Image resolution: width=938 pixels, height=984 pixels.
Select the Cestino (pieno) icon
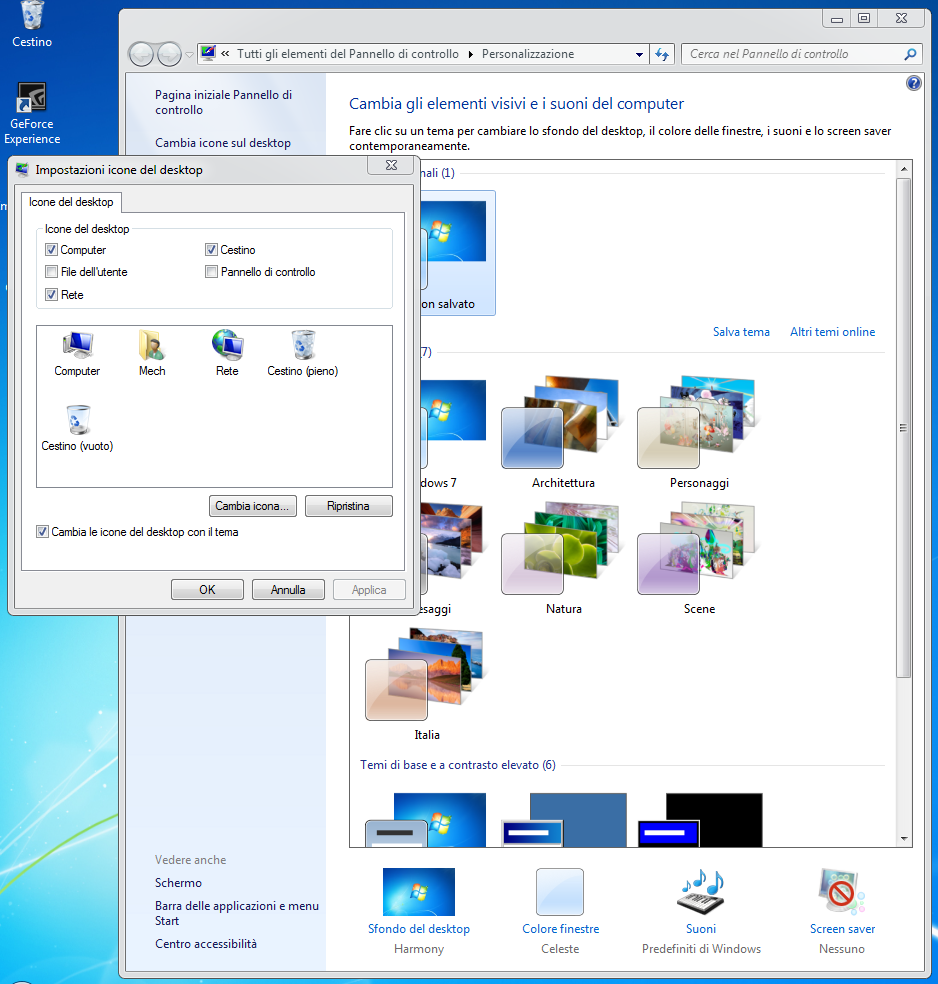coord(302,346)
